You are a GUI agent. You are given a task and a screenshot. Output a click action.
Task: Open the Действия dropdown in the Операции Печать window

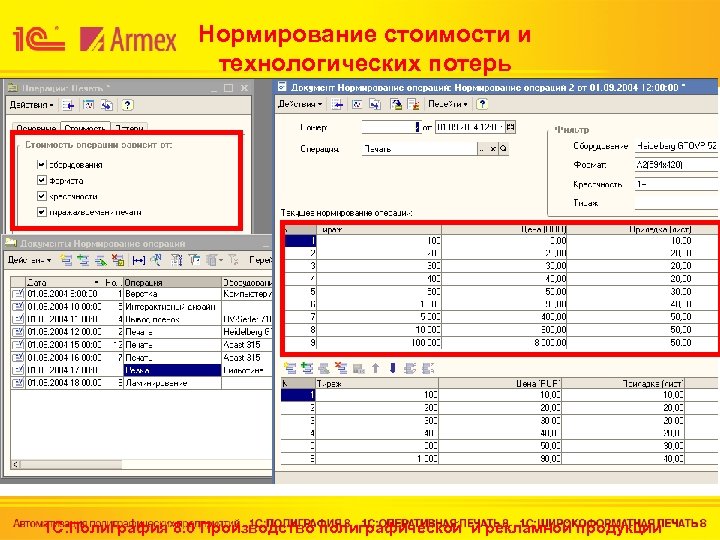tap(31, 105)
